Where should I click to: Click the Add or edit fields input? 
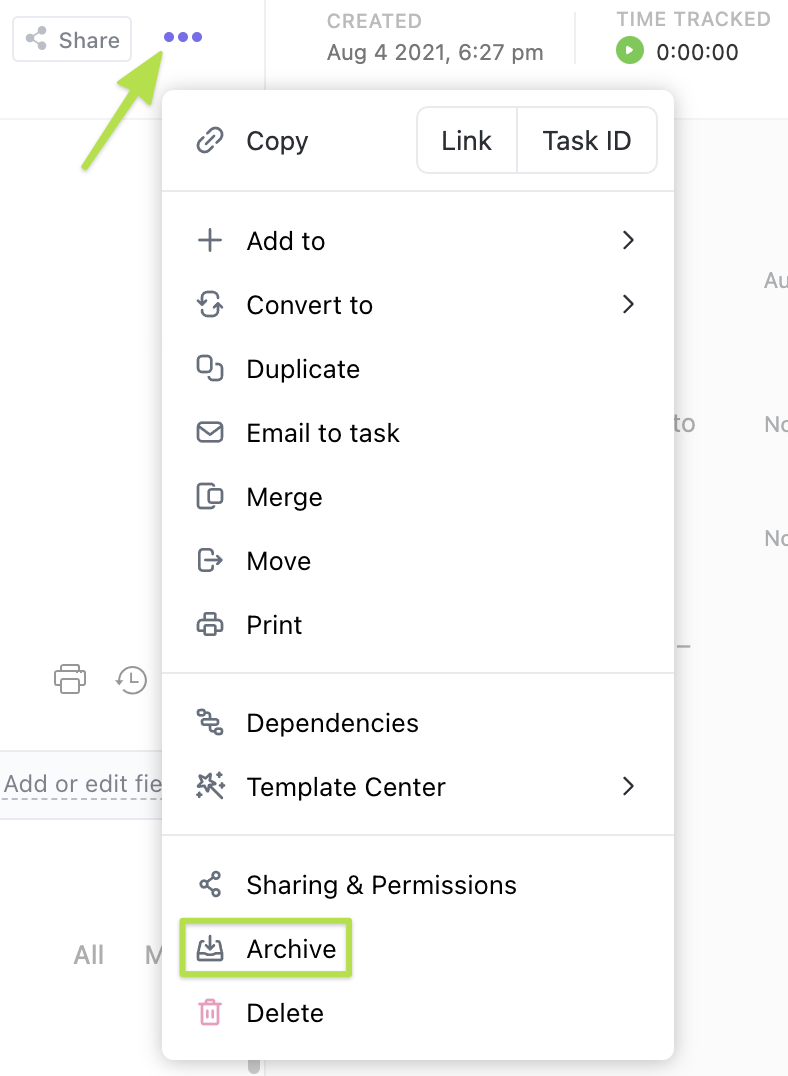(x=81, y=784)
